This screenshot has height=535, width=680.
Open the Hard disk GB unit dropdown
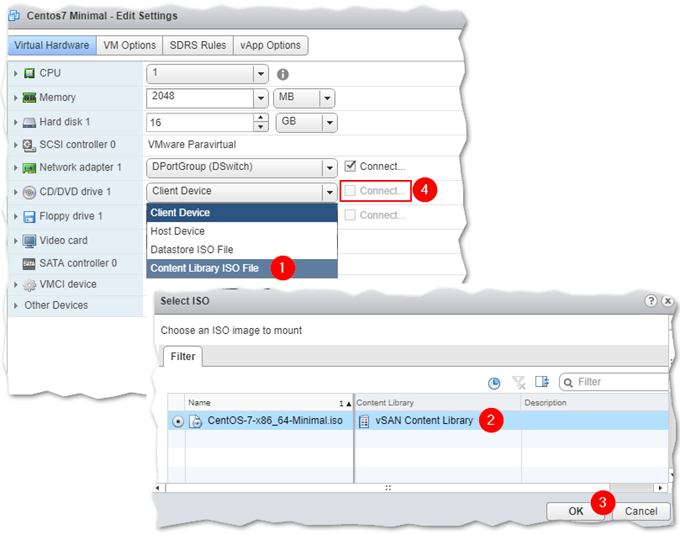click(x=330, y=123)
